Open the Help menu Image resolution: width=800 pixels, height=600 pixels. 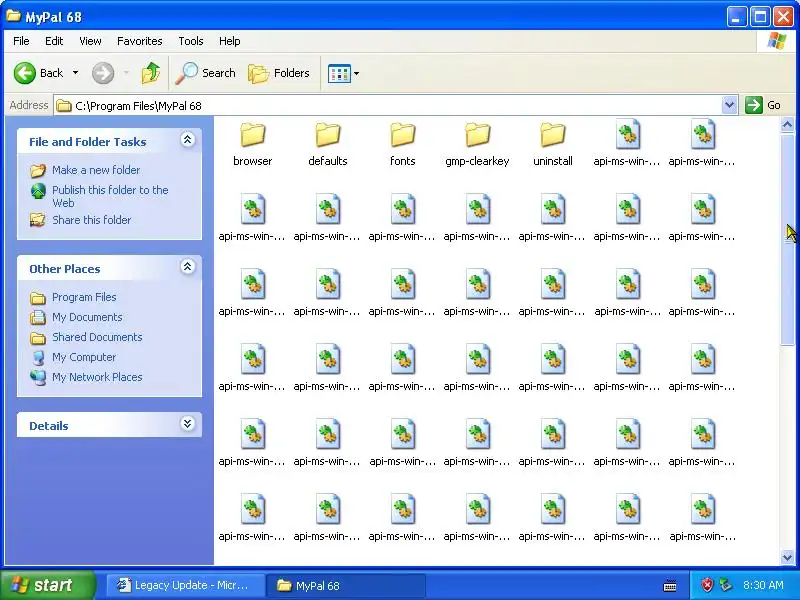(x=230, y=41)
